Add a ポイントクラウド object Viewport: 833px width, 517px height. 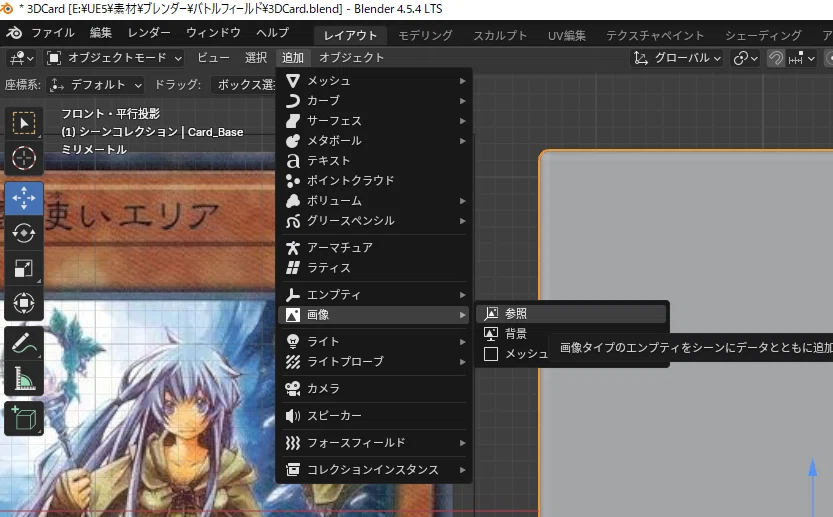pos(374,181)
